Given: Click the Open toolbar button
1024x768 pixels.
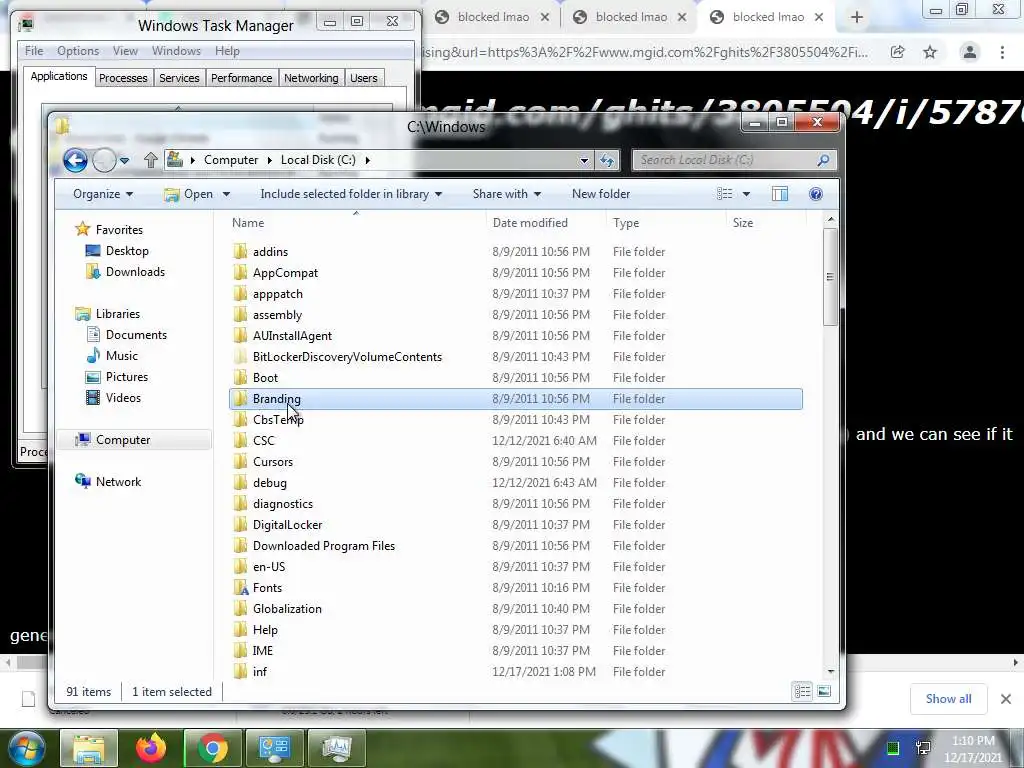Looking at the screenshot, I should (189, 194).
